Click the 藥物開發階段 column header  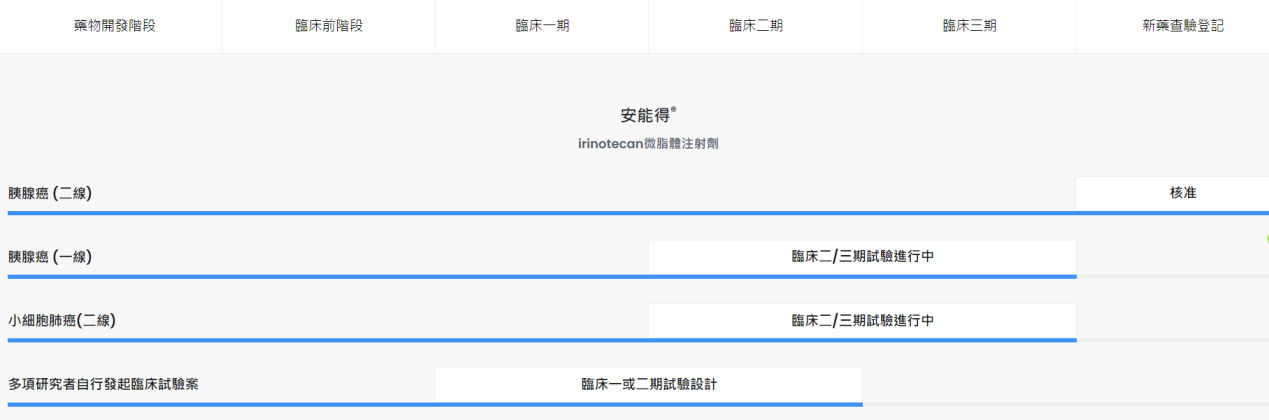point(115,26)
